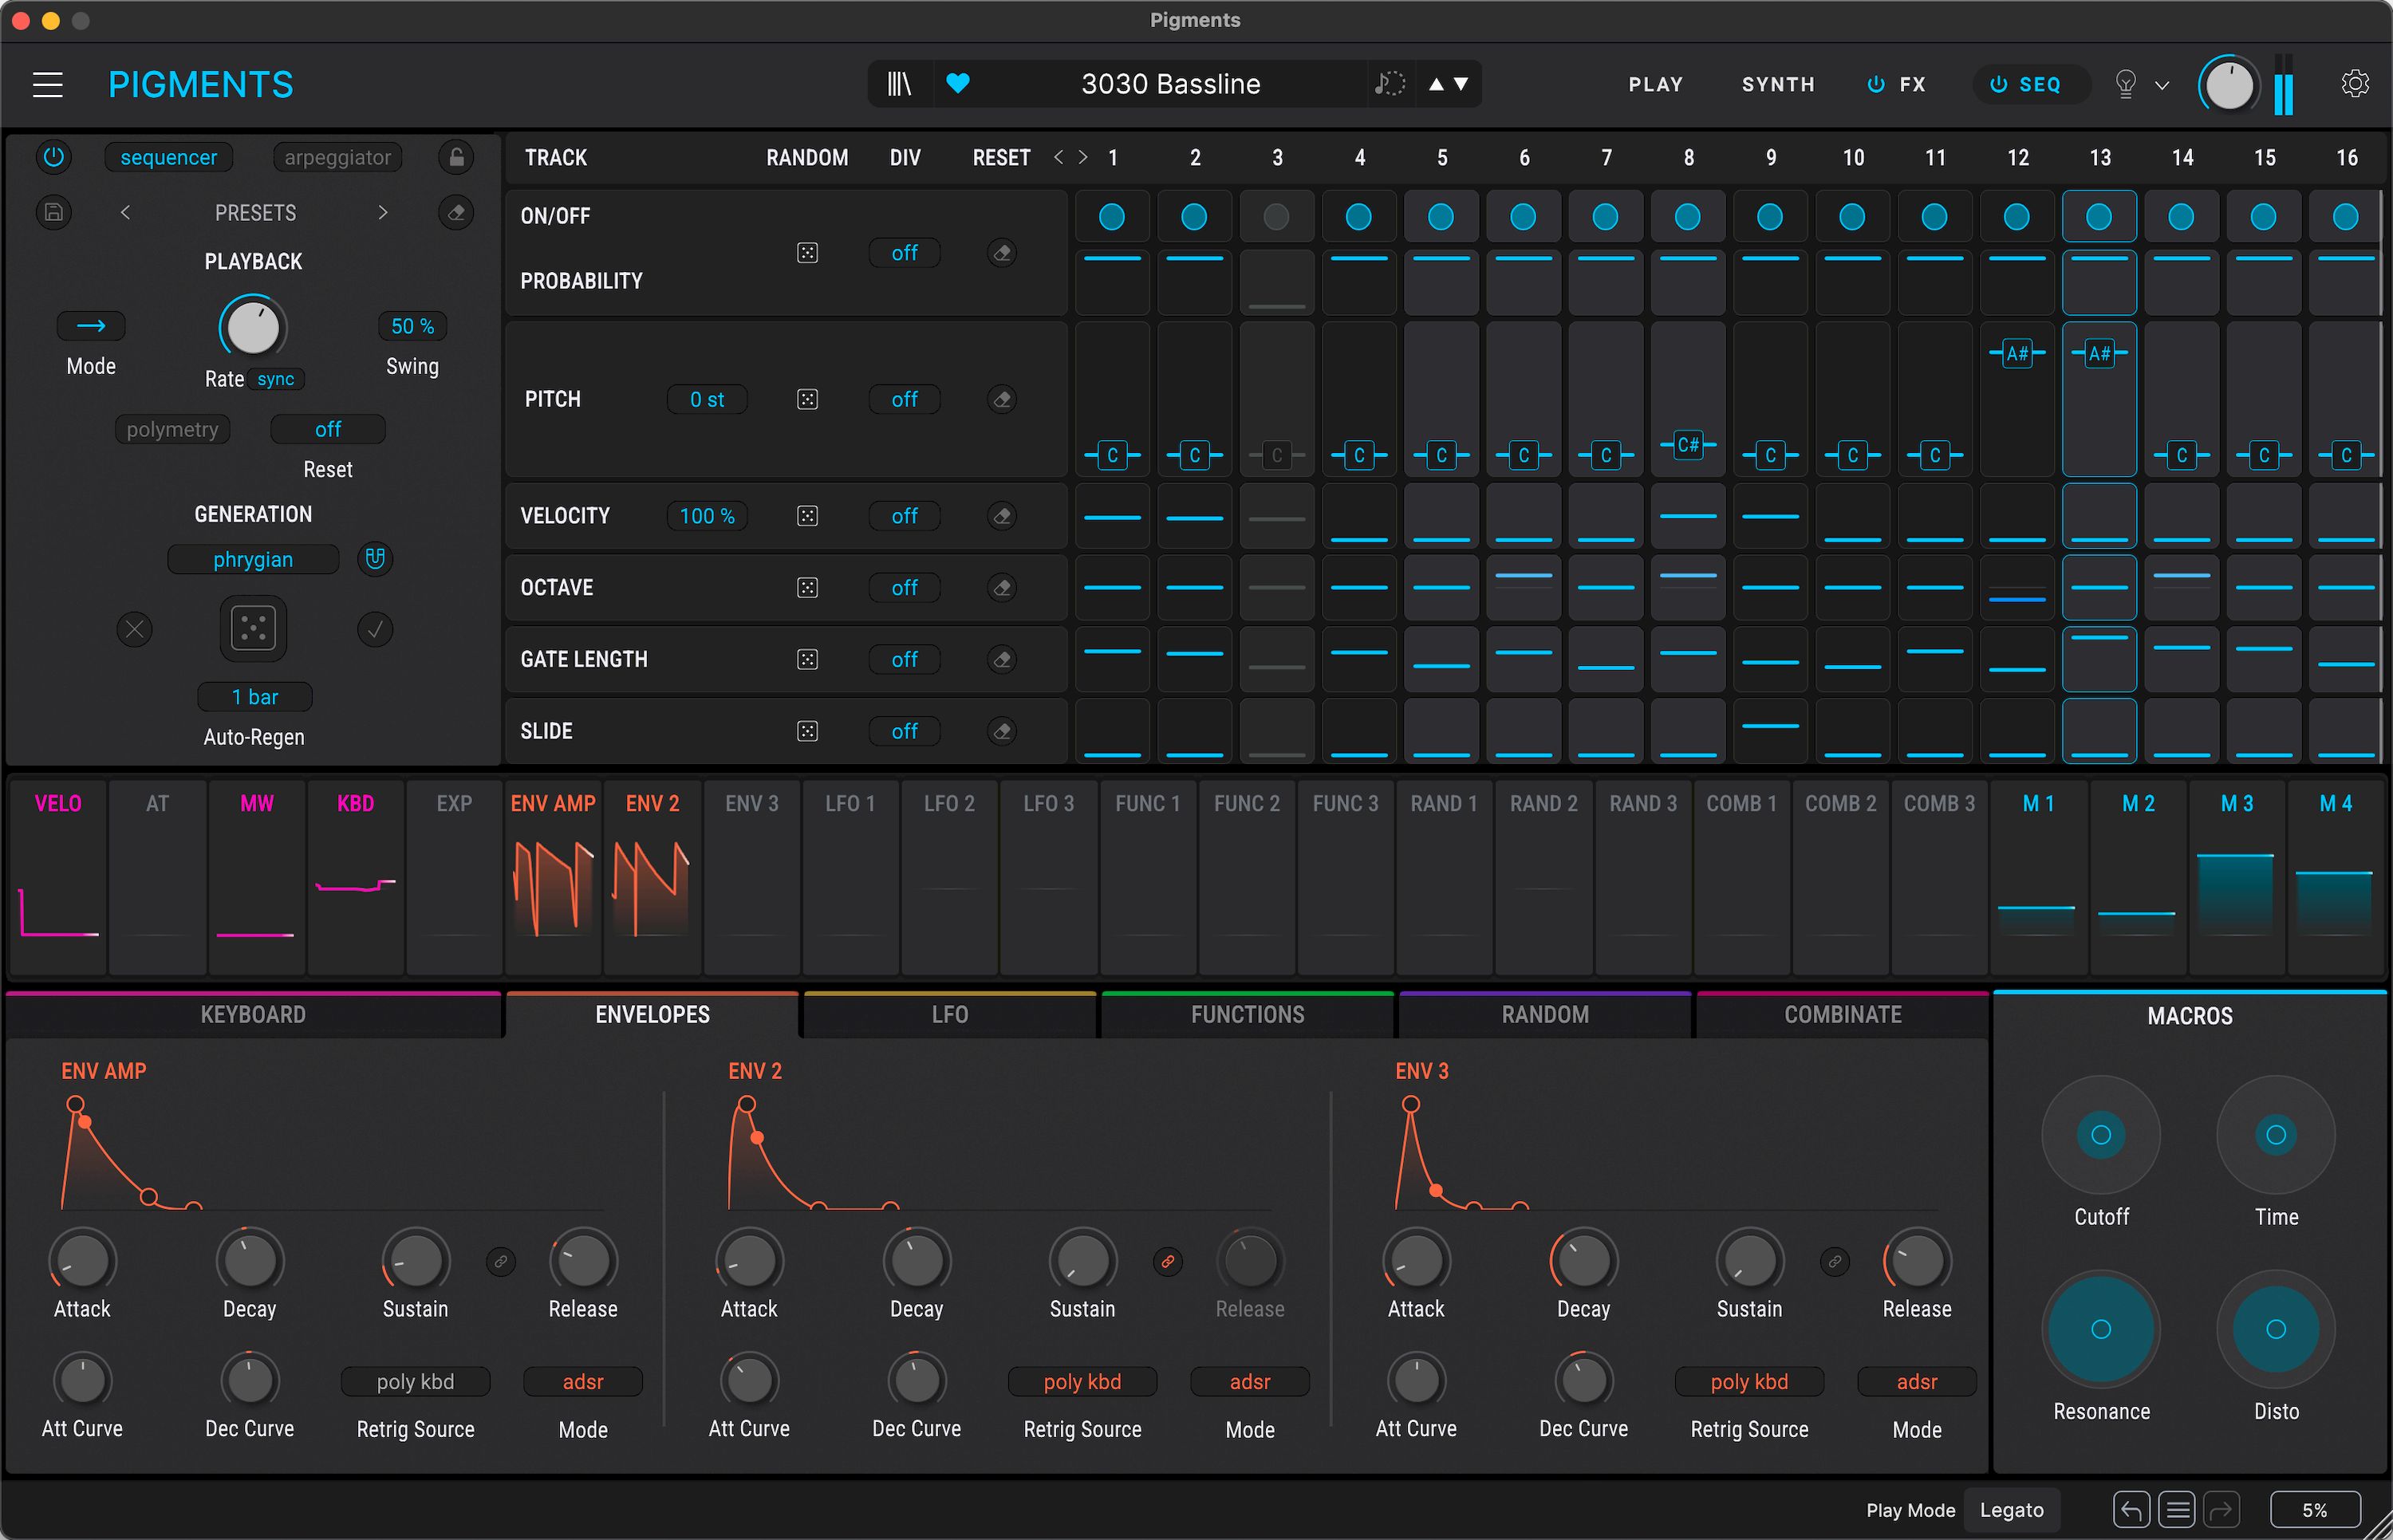Toggle the Rate sync button
Screen dimensions: 2393x1540
(276, 379)
